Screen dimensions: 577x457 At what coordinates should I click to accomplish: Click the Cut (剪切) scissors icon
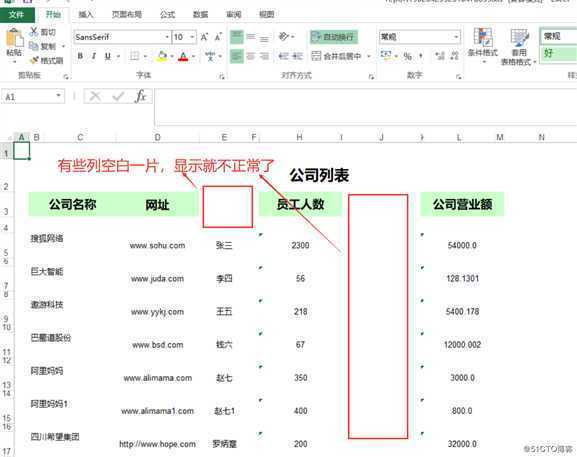click(34, 32)
